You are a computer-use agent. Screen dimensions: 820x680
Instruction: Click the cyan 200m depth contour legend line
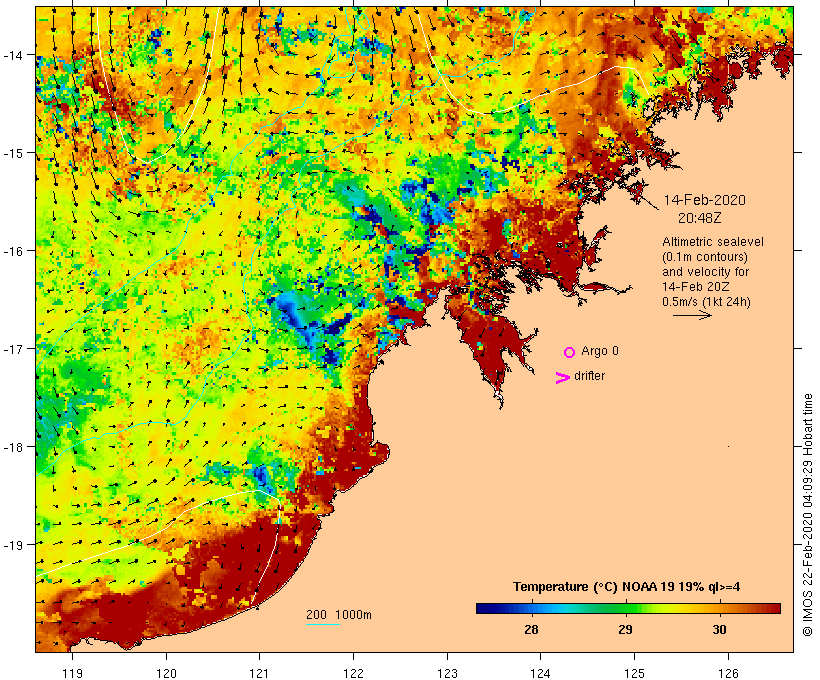323,624
